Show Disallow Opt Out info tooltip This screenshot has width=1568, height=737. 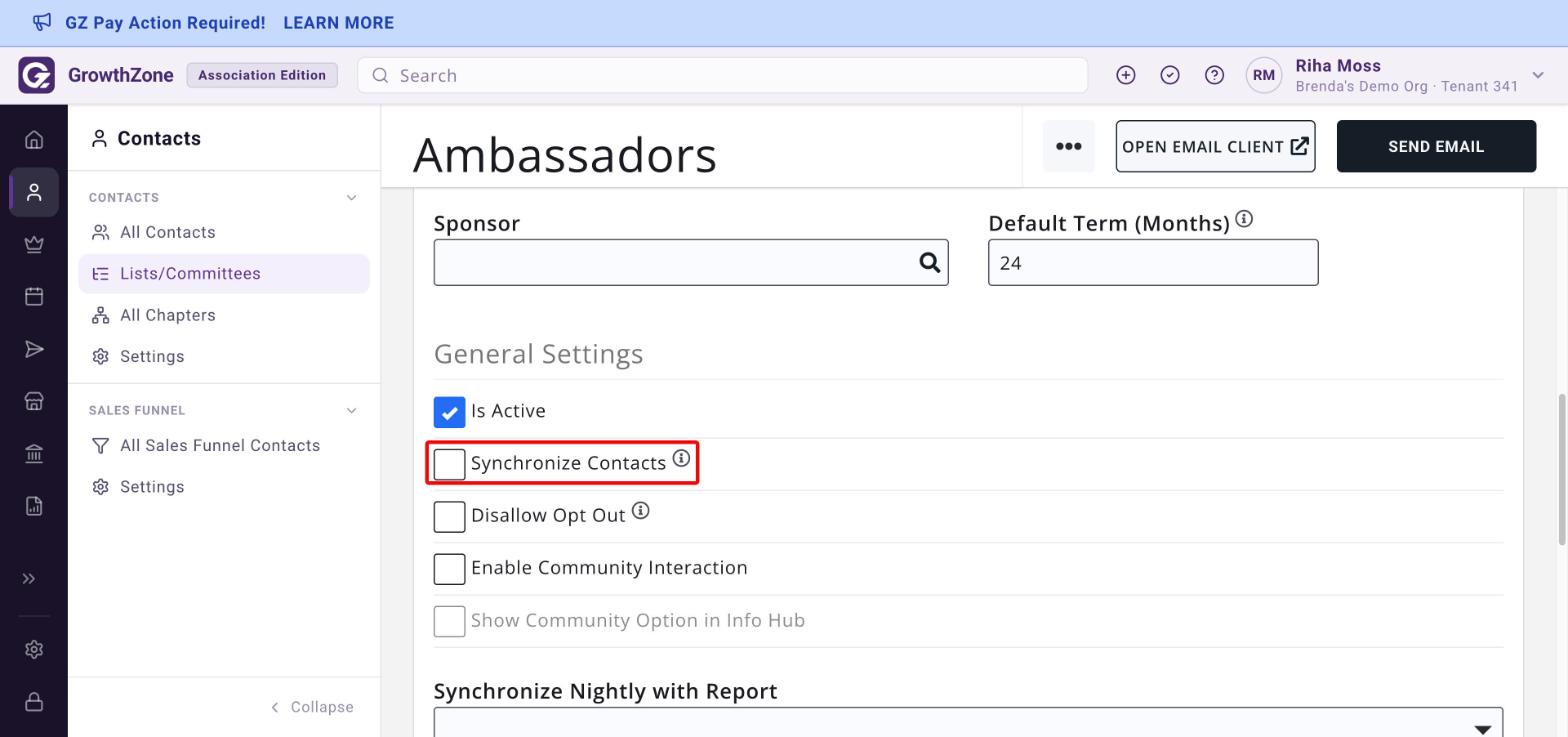pos(640,511)
